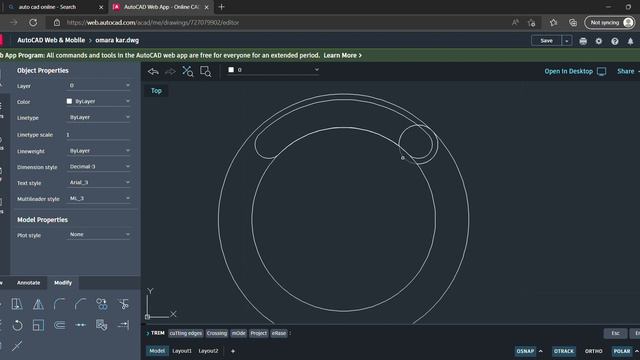Select the Copy objects tool
Viewport: 640px width, 360px height.
[102, 304]
